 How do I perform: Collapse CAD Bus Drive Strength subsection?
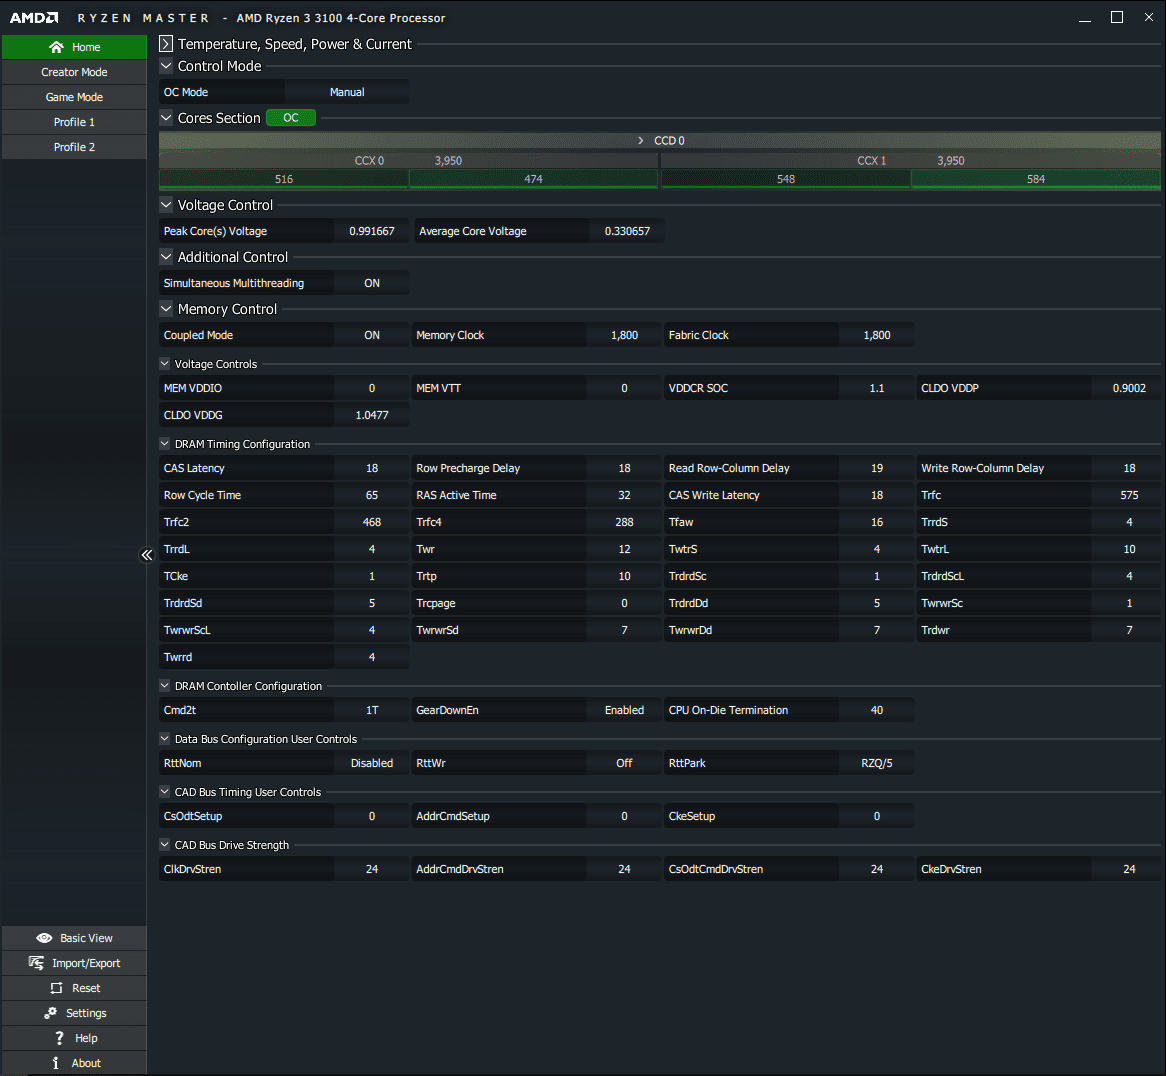164,845
